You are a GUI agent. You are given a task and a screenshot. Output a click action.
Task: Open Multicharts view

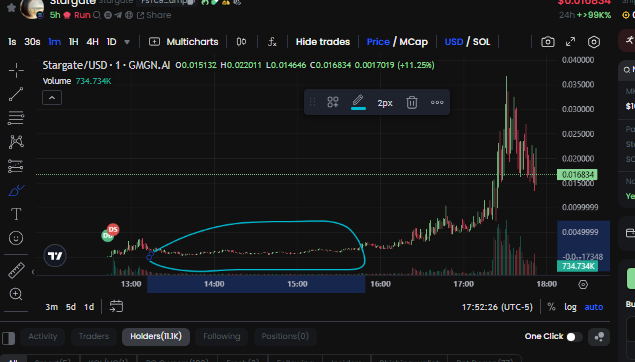point(183,42)
